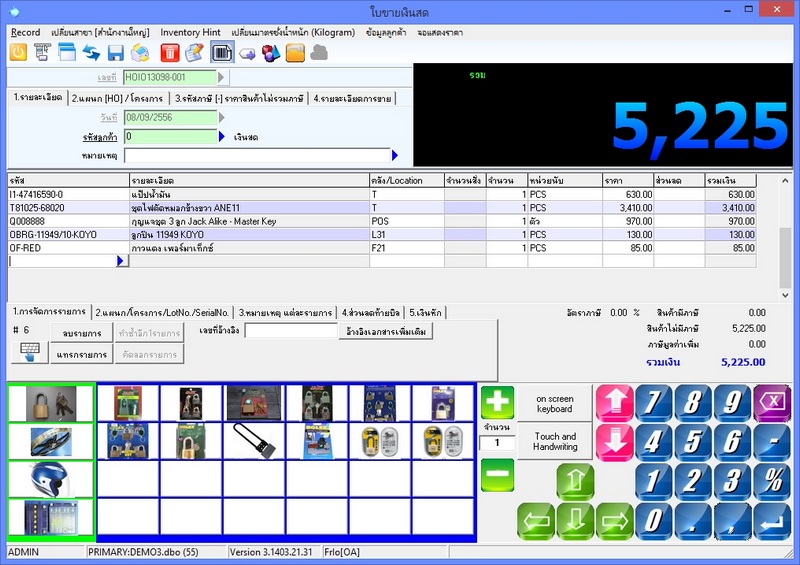Click the blue floppy disk save icon

point(116,53)
